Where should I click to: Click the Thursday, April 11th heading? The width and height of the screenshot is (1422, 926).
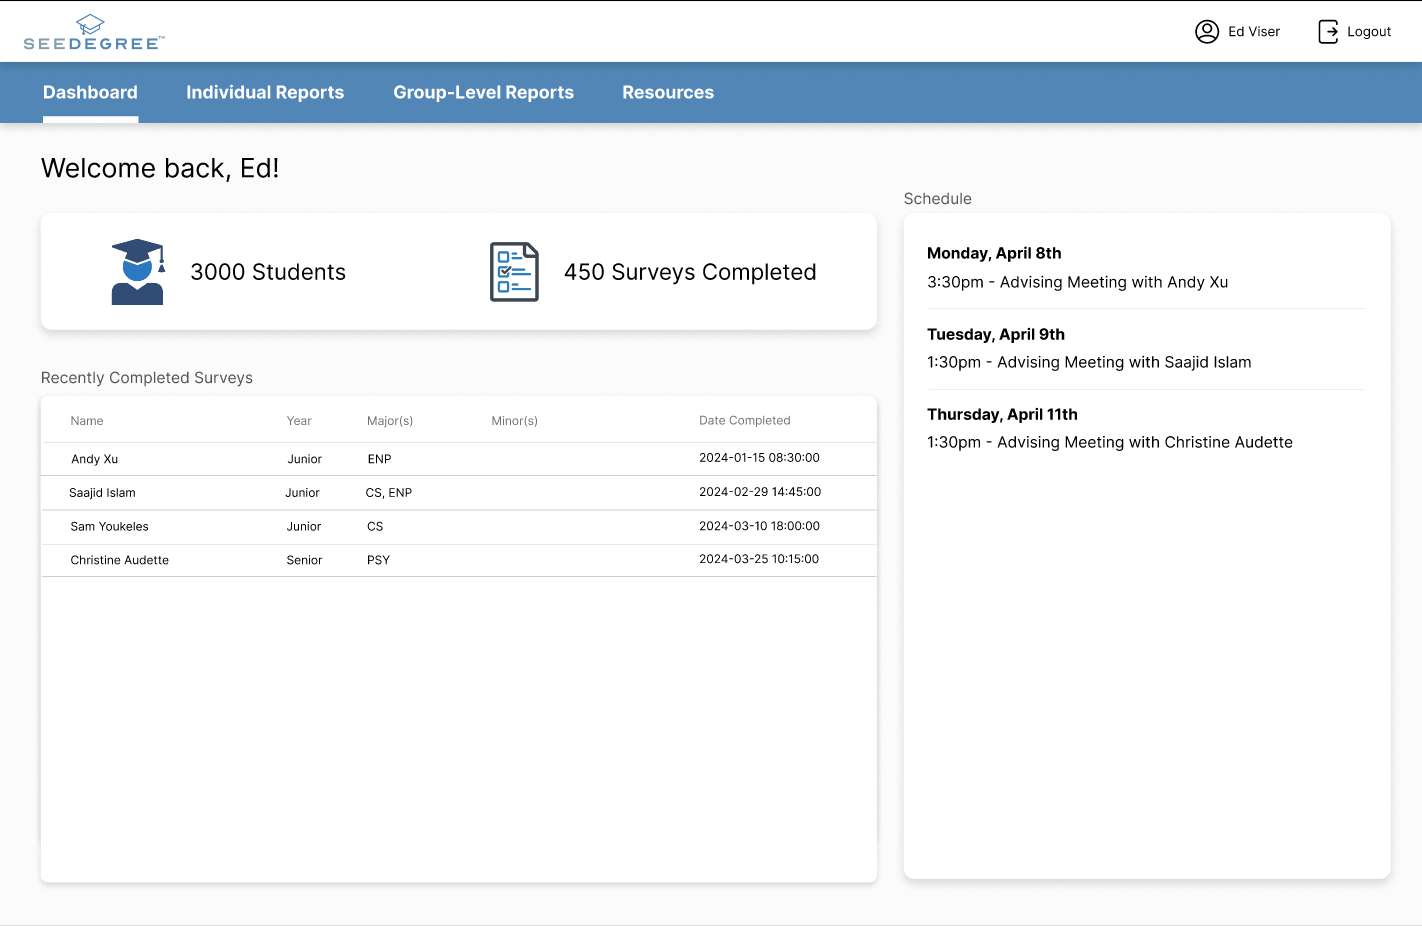click(x=1002, y=414)
